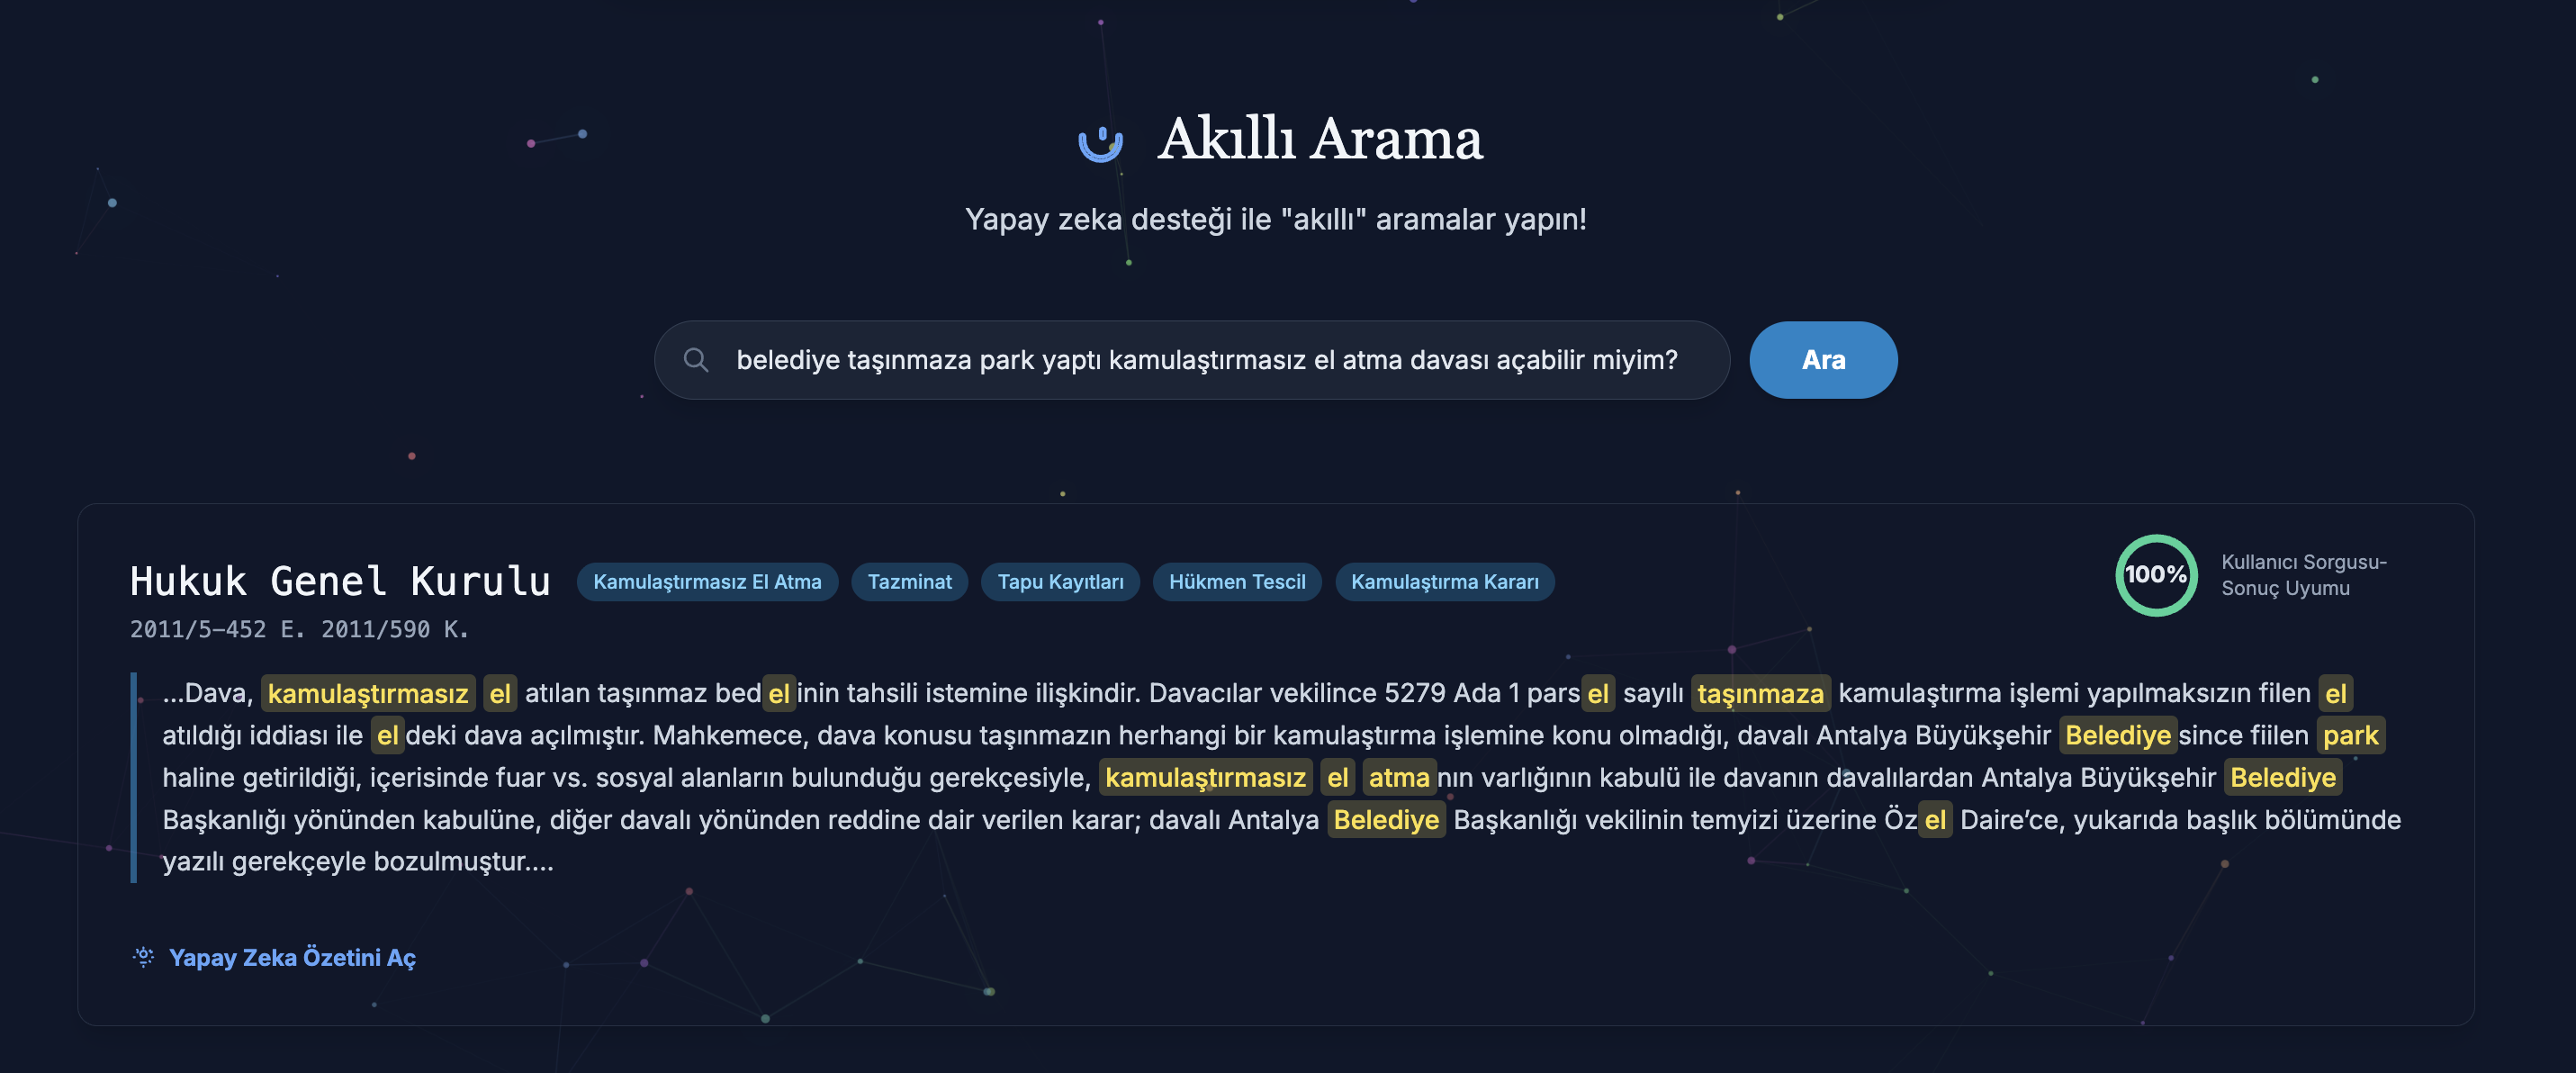Click the magnifier icon in search box
Image resolution: width=2576 pixels, height=1073 pixels.
coord(696,360)
